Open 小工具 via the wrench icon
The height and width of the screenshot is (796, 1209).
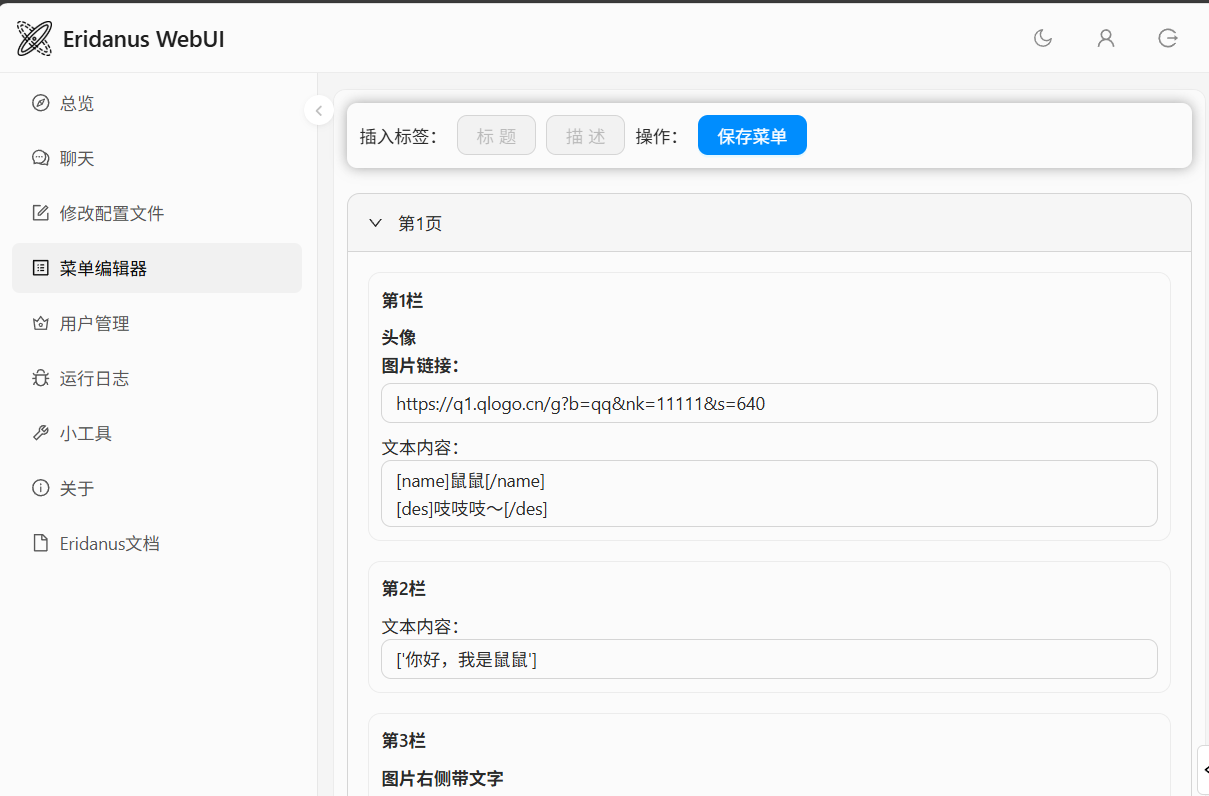(x=41, y=433)
